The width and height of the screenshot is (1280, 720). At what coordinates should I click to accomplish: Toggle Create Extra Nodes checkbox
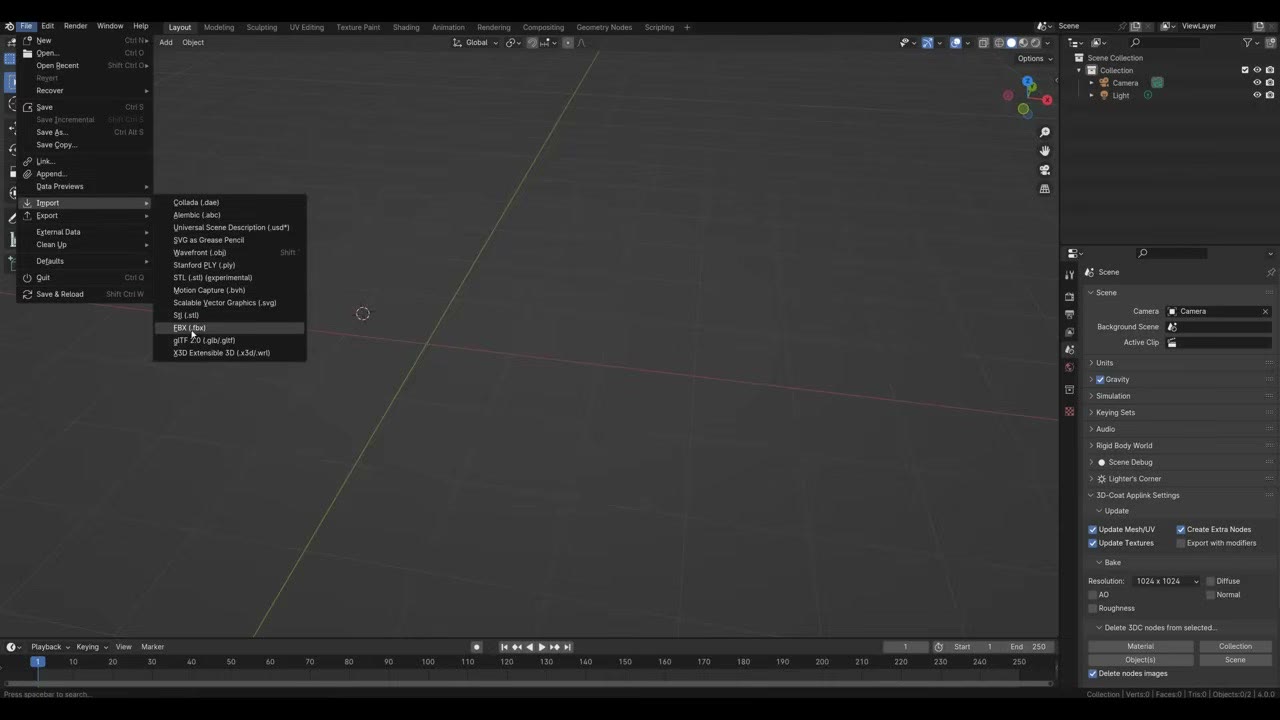tap(1181, 530)
